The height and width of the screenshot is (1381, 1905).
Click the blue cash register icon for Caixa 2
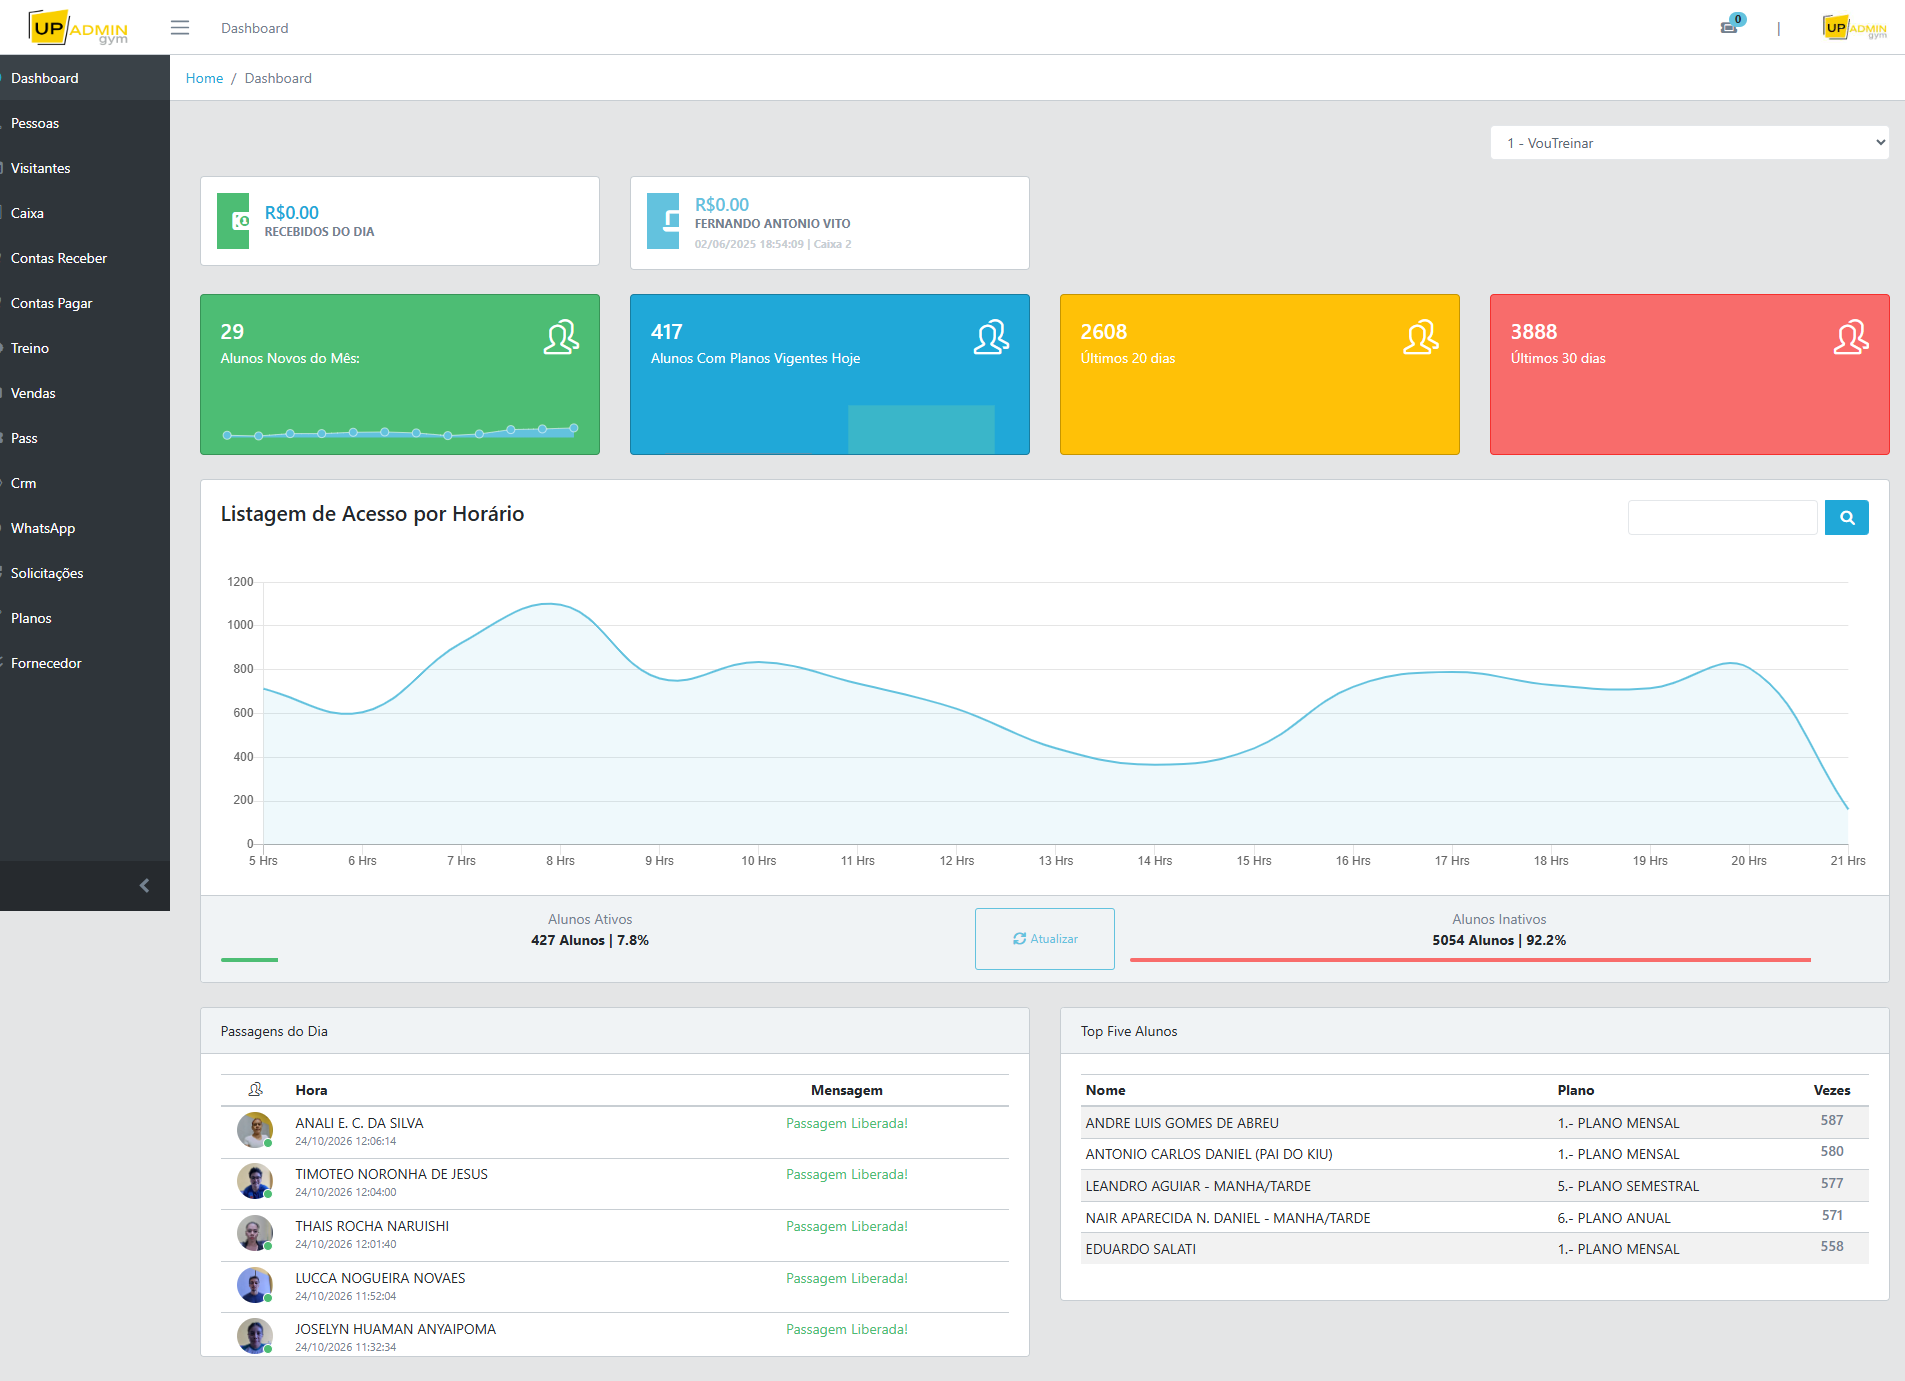pyautogui.click(x=663, y=221)
